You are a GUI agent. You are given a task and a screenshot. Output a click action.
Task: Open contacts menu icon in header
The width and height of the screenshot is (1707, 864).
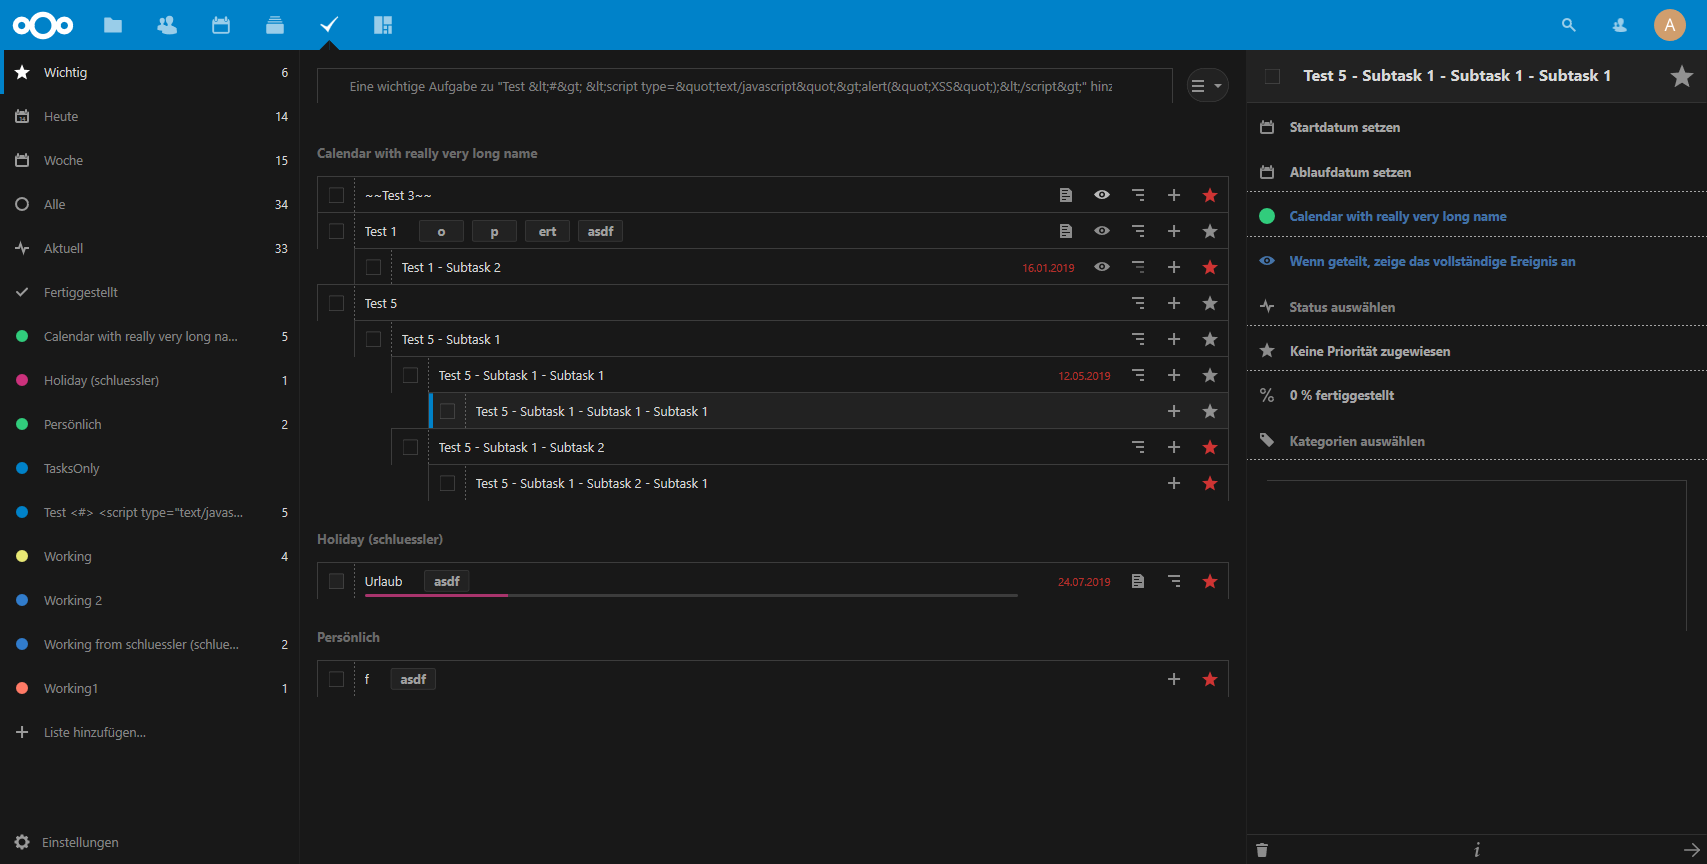click(1620, 25)
